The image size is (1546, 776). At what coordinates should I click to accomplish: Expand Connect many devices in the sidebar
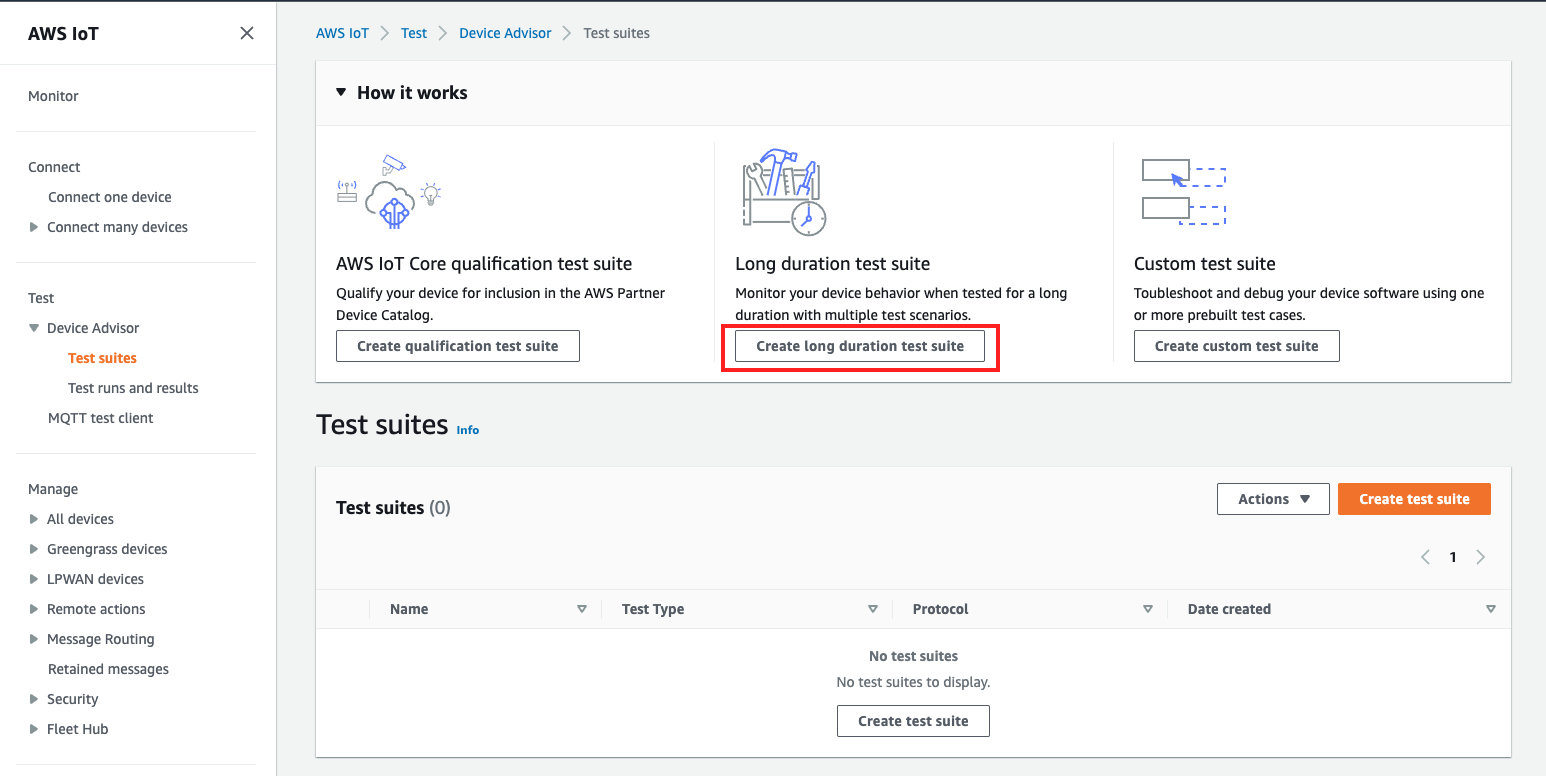click(33, 227)
